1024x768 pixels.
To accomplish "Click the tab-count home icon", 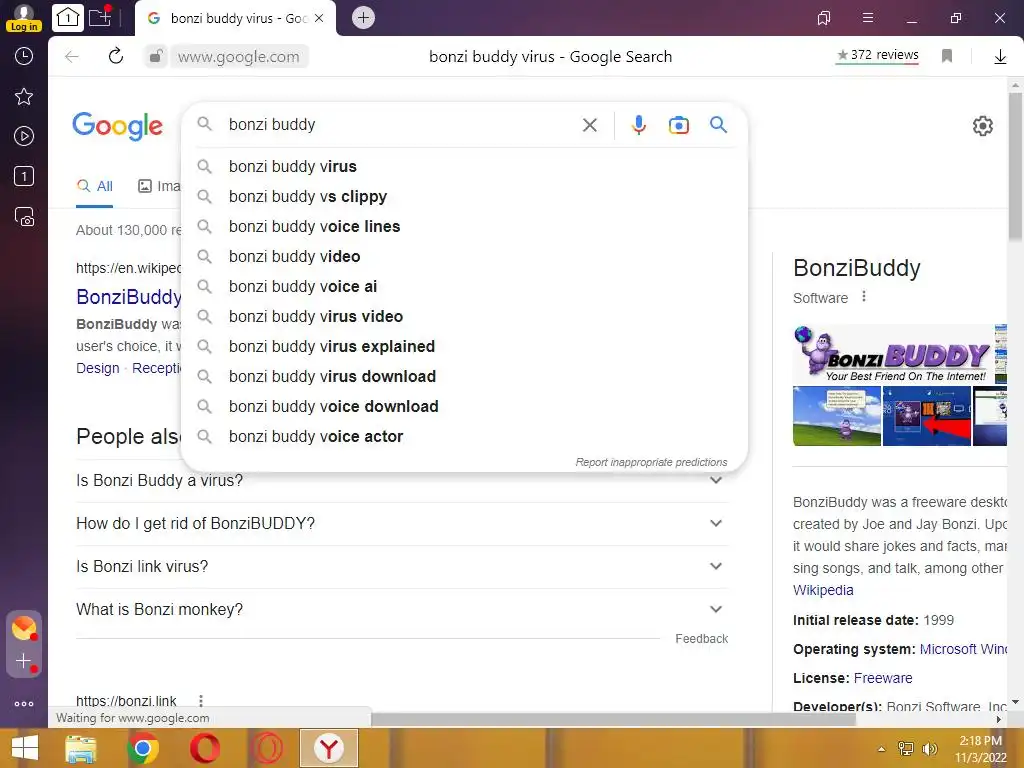I will (67, 18).
